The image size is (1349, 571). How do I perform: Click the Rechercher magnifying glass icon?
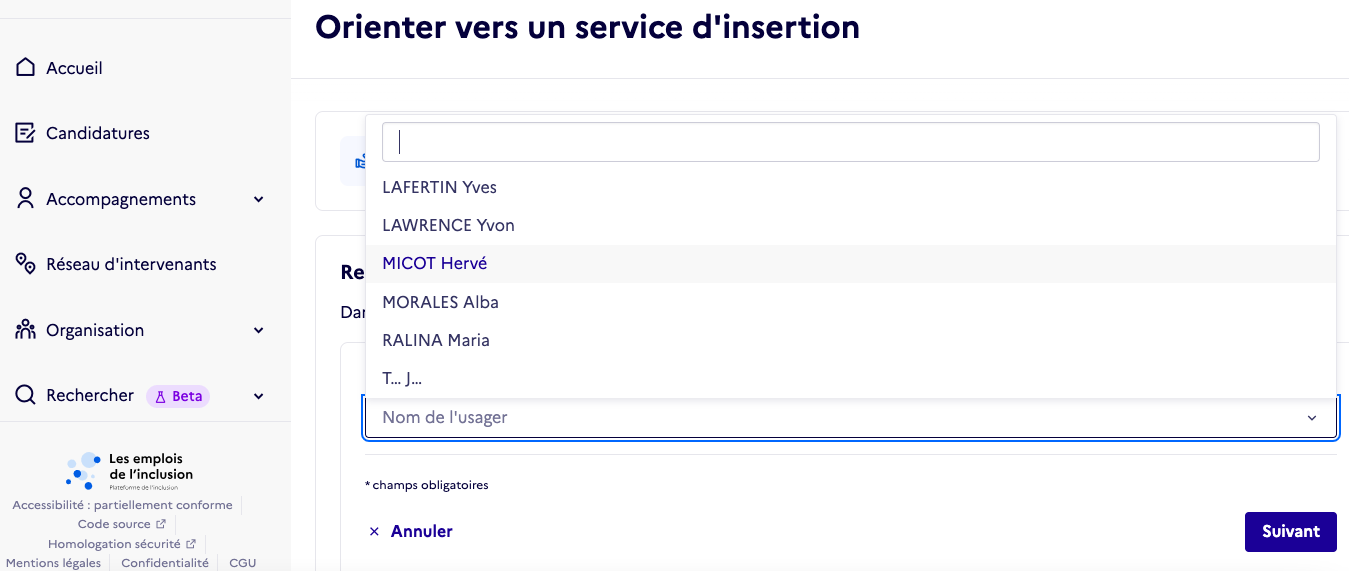click(x=26, y=395)
